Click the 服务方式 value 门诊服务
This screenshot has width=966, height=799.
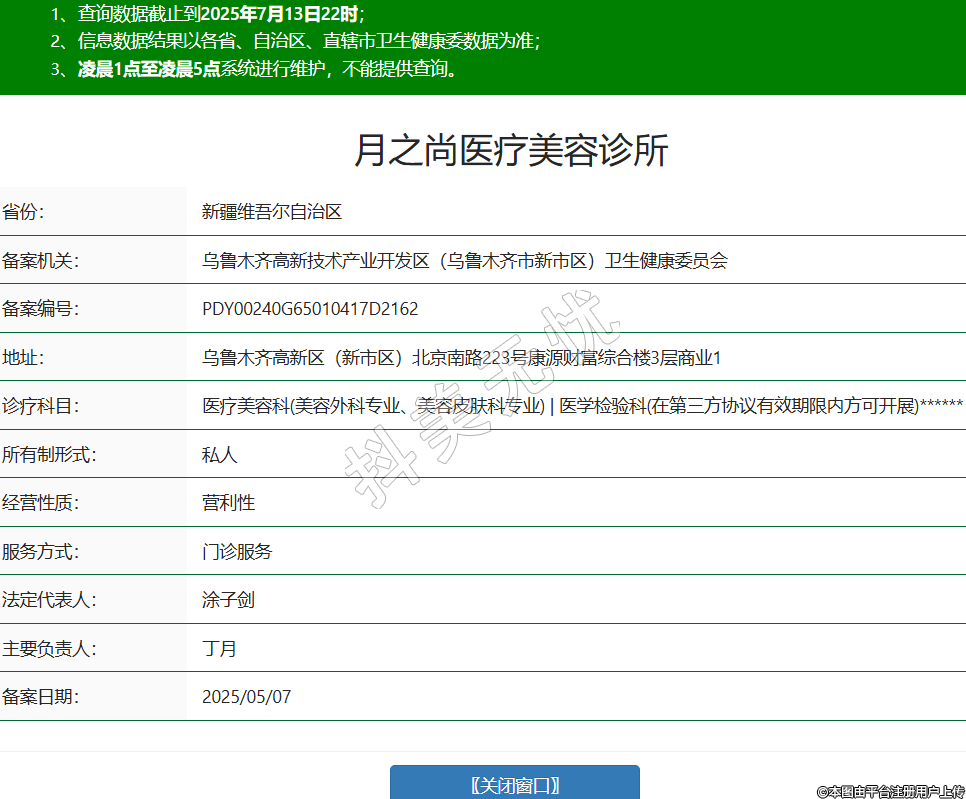(x=237, y=552)
